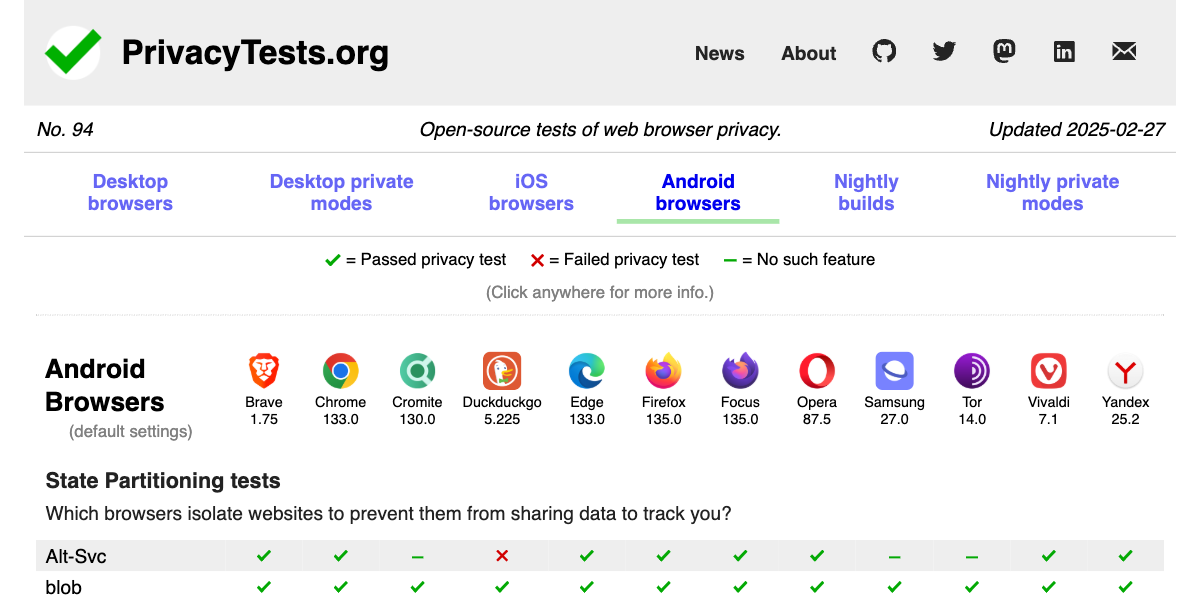
Task: Click the Yandex browser icon
Action: tap(1125, 371)
